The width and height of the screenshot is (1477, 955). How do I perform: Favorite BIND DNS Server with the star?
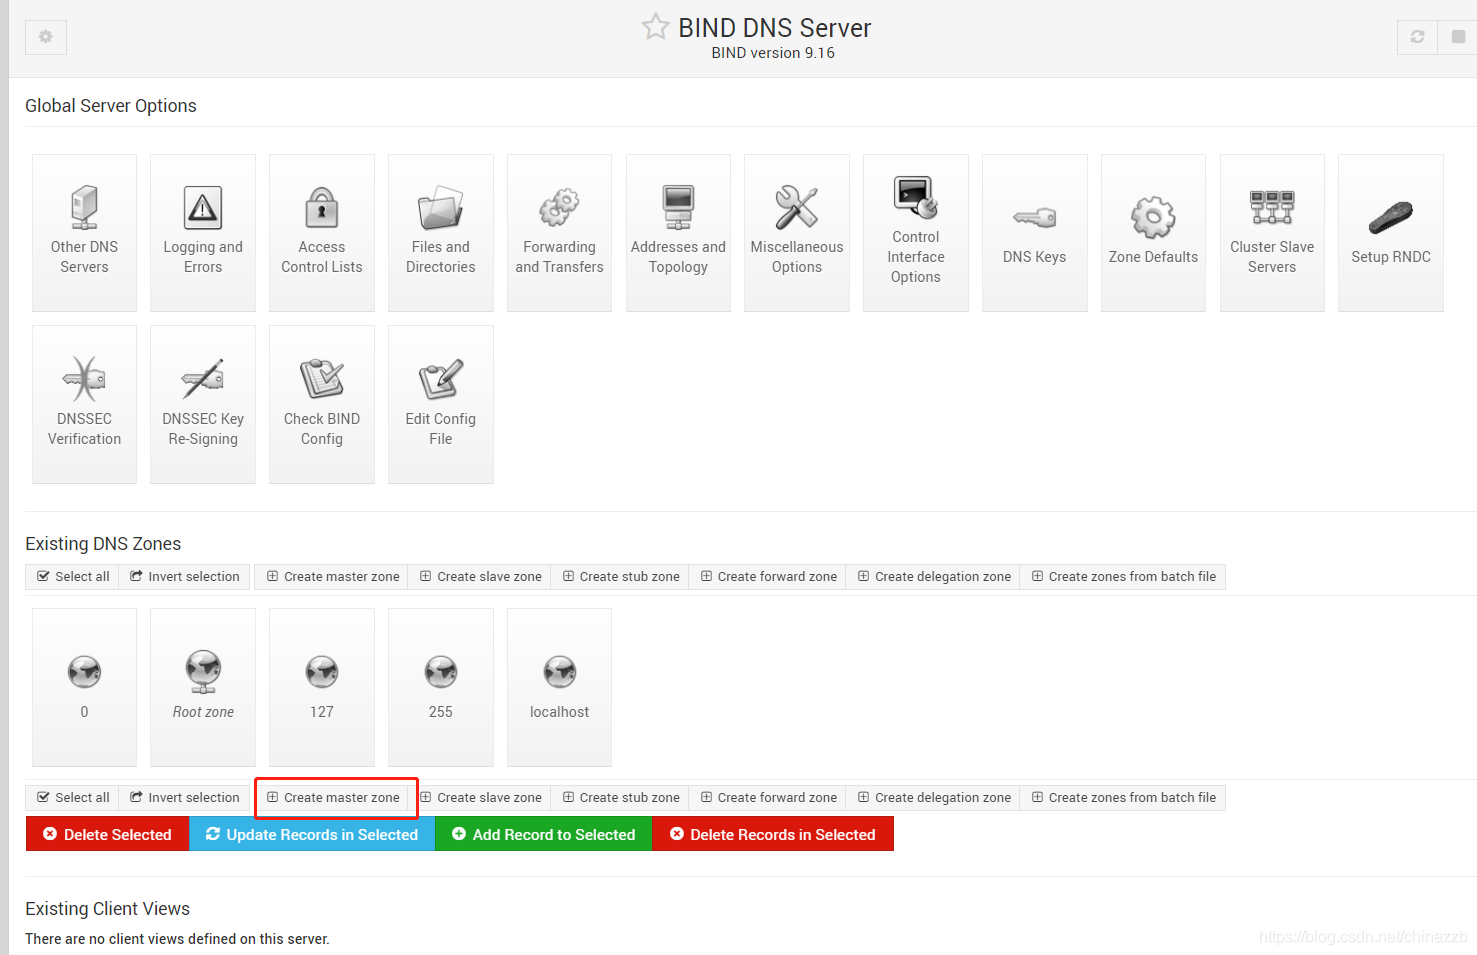pyautogui.click(x=655, y=27)
